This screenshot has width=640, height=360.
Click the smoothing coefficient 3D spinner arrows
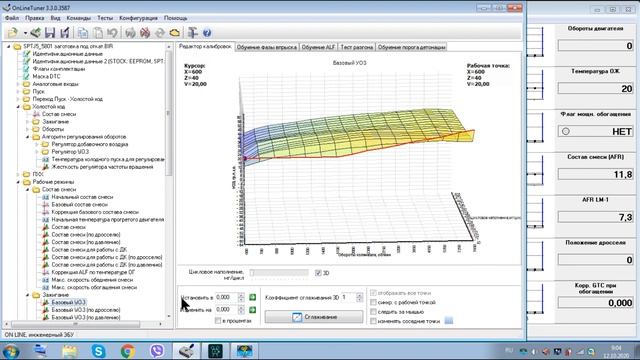tap(359, 298)
